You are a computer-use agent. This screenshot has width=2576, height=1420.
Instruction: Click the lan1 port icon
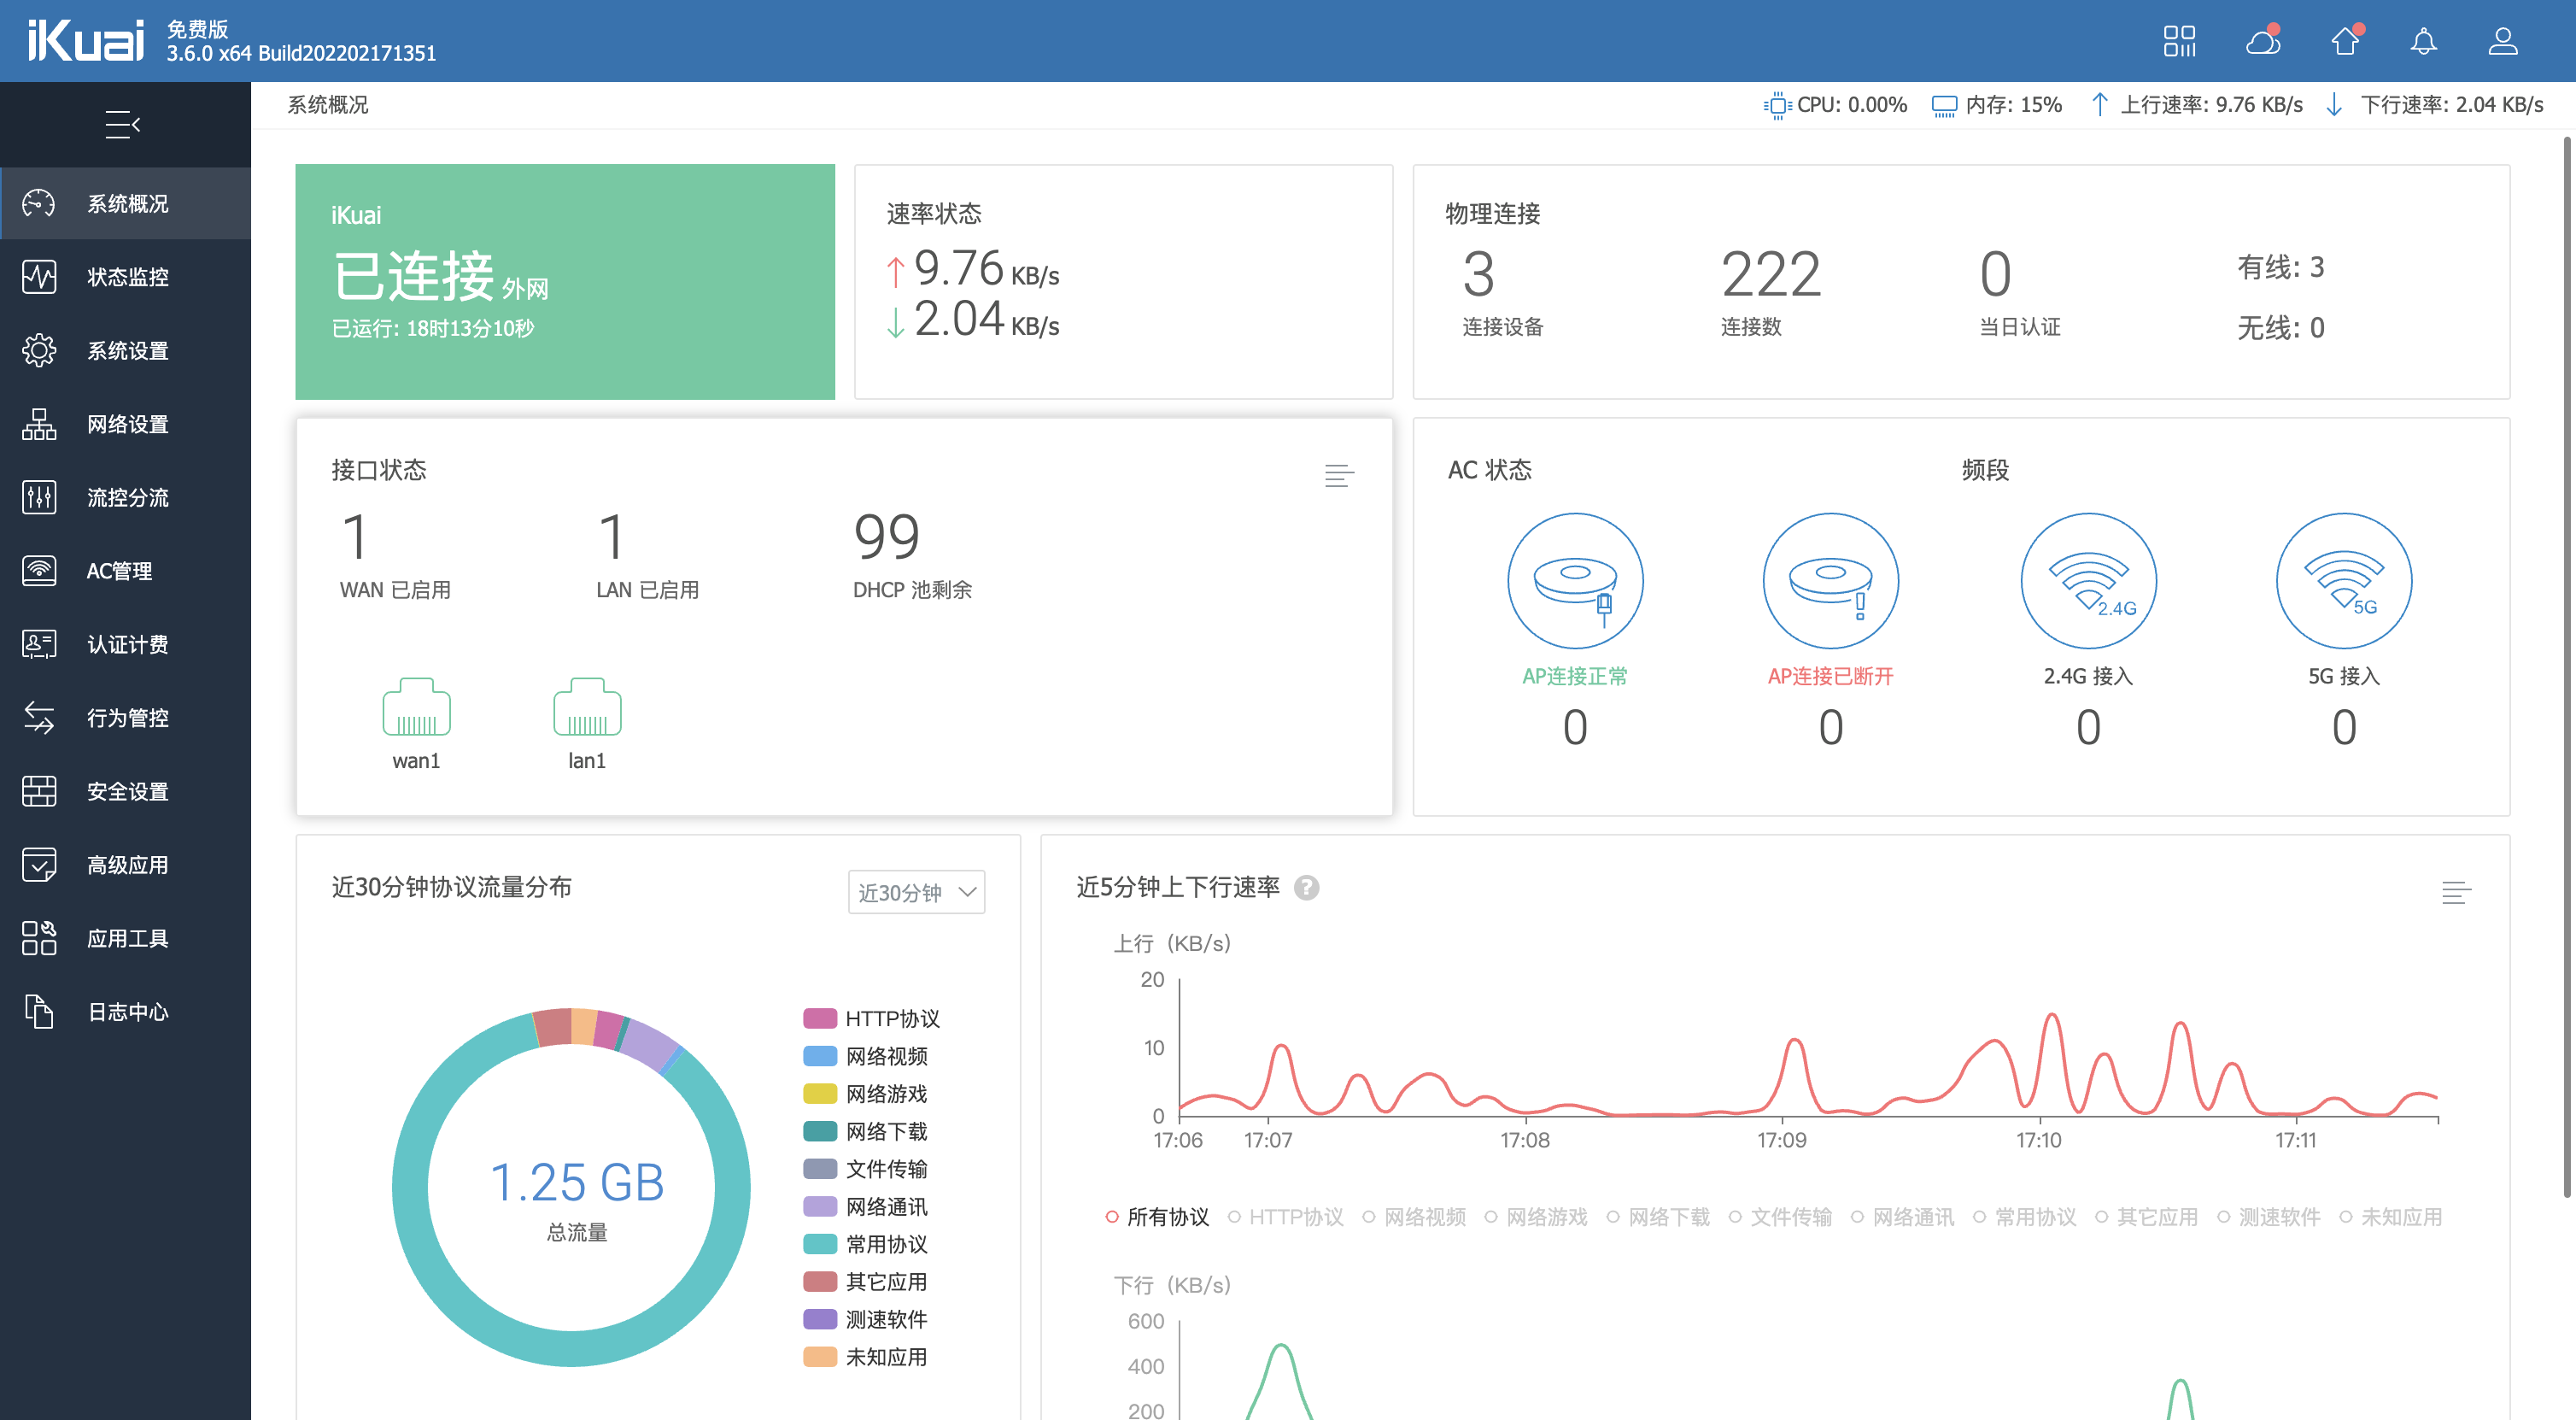[587, 708]
